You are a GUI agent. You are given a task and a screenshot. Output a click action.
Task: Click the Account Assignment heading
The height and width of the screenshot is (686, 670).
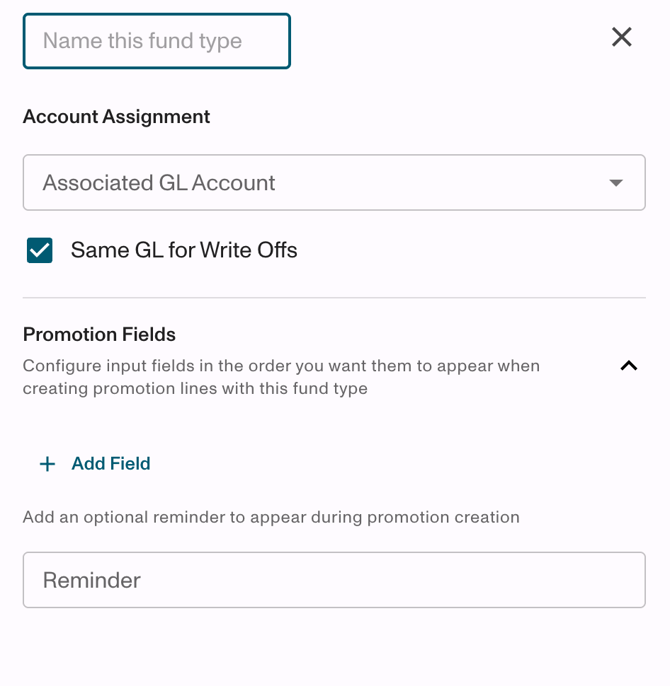pyautogui.click(x=116, y=117)
